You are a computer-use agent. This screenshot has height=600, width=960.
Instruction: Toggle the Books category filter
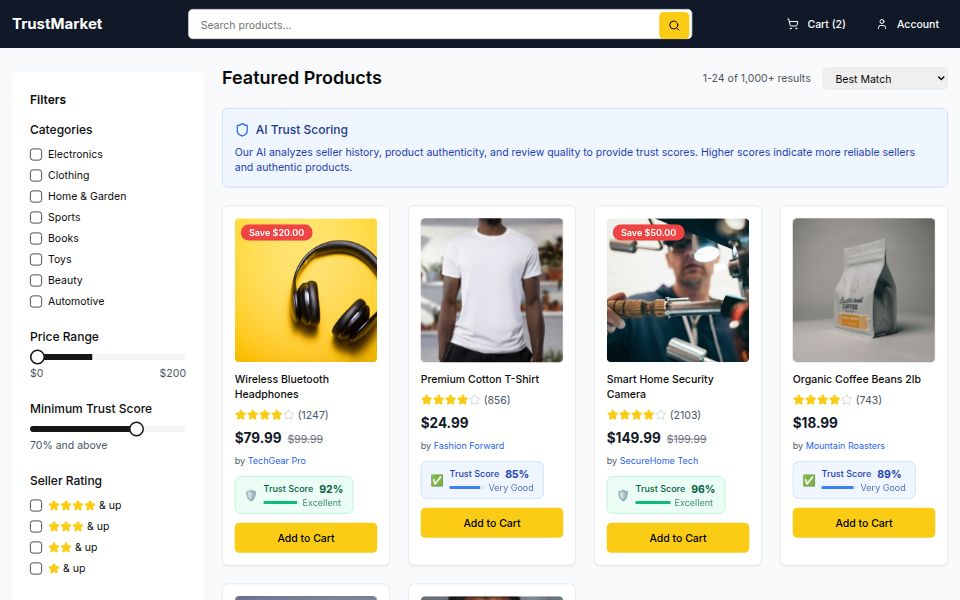[x=36, y=238]
